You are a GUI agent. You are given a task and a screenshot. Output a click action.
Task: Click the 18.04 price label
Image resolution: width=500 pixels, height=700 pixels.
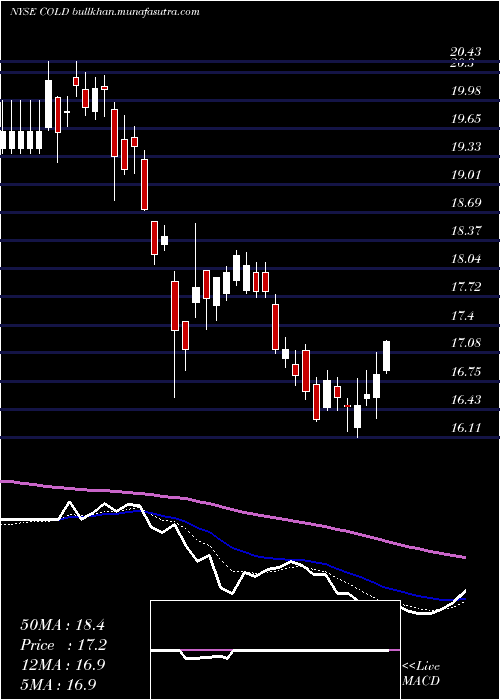(466, 259)
